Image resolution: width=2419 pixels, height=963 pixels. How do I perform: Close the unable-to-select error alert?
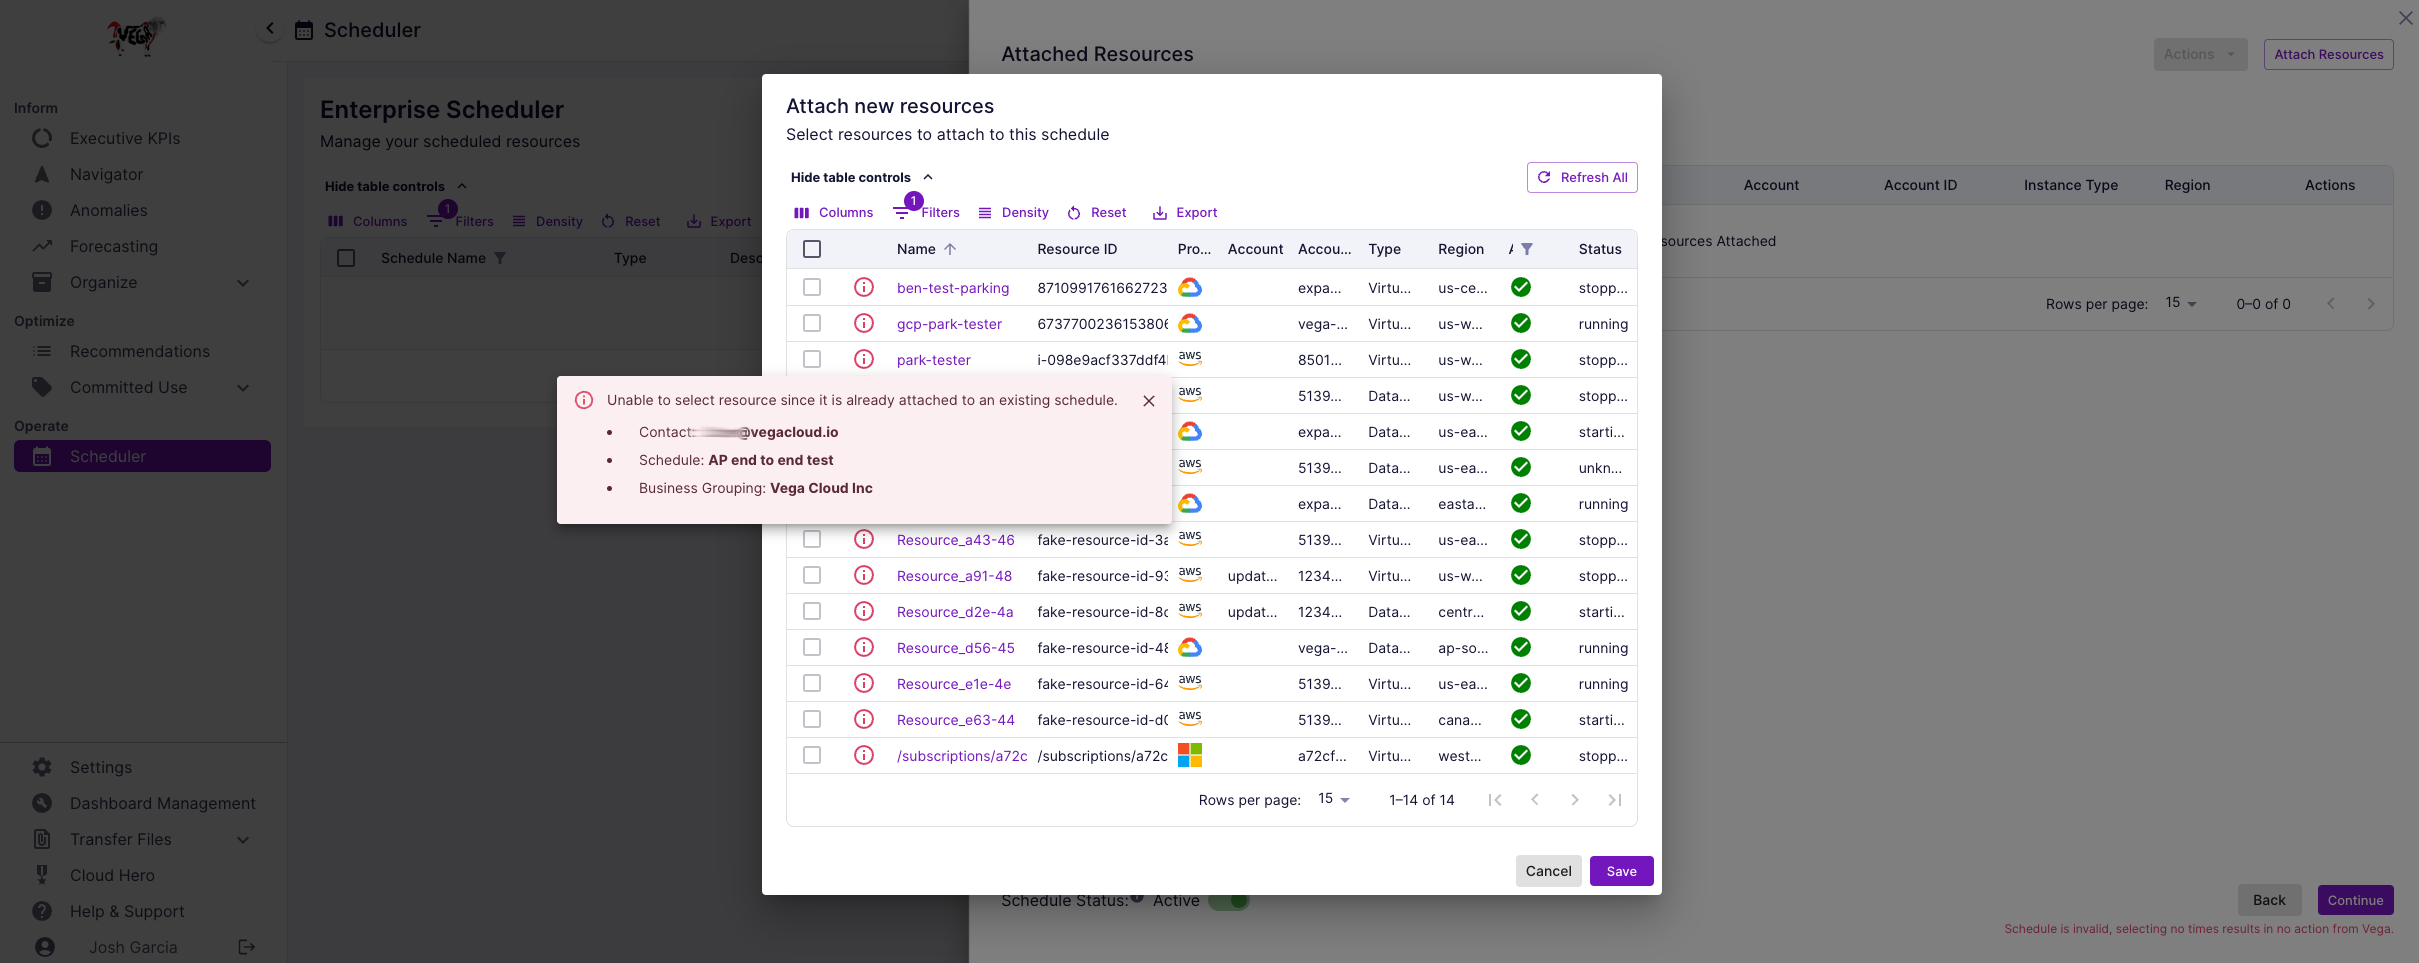1149,401
